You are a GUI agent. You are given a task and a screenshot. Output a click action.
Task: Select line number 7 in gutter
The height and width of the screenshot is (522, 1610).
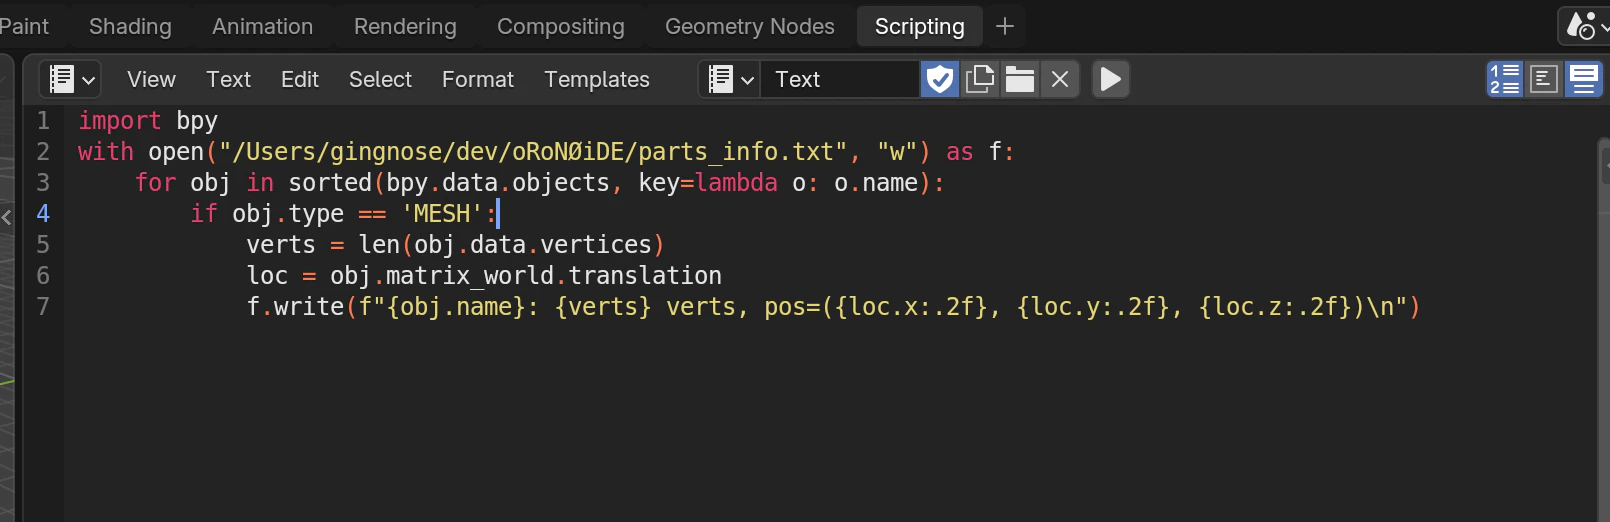pyautogui.click(x=43, y=306)
